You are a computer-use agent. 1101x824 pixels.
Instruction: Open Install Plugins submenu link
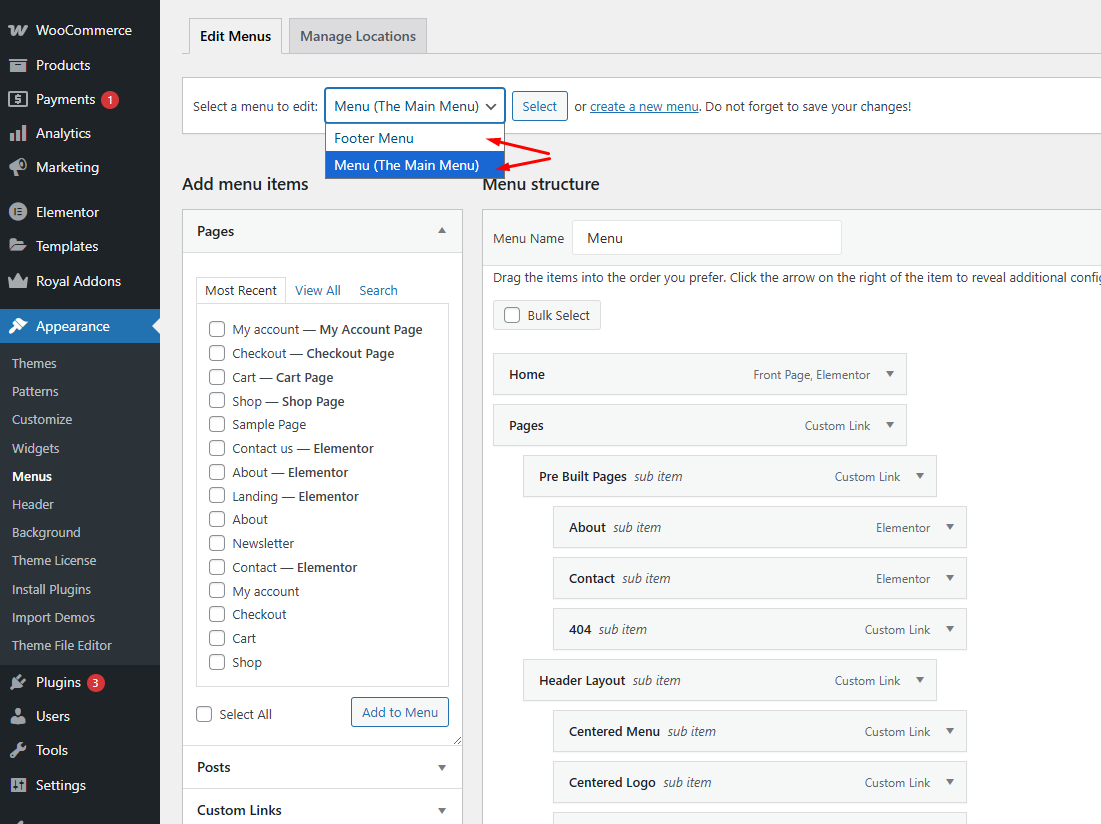pyautogui.click(x=51, y=590)
